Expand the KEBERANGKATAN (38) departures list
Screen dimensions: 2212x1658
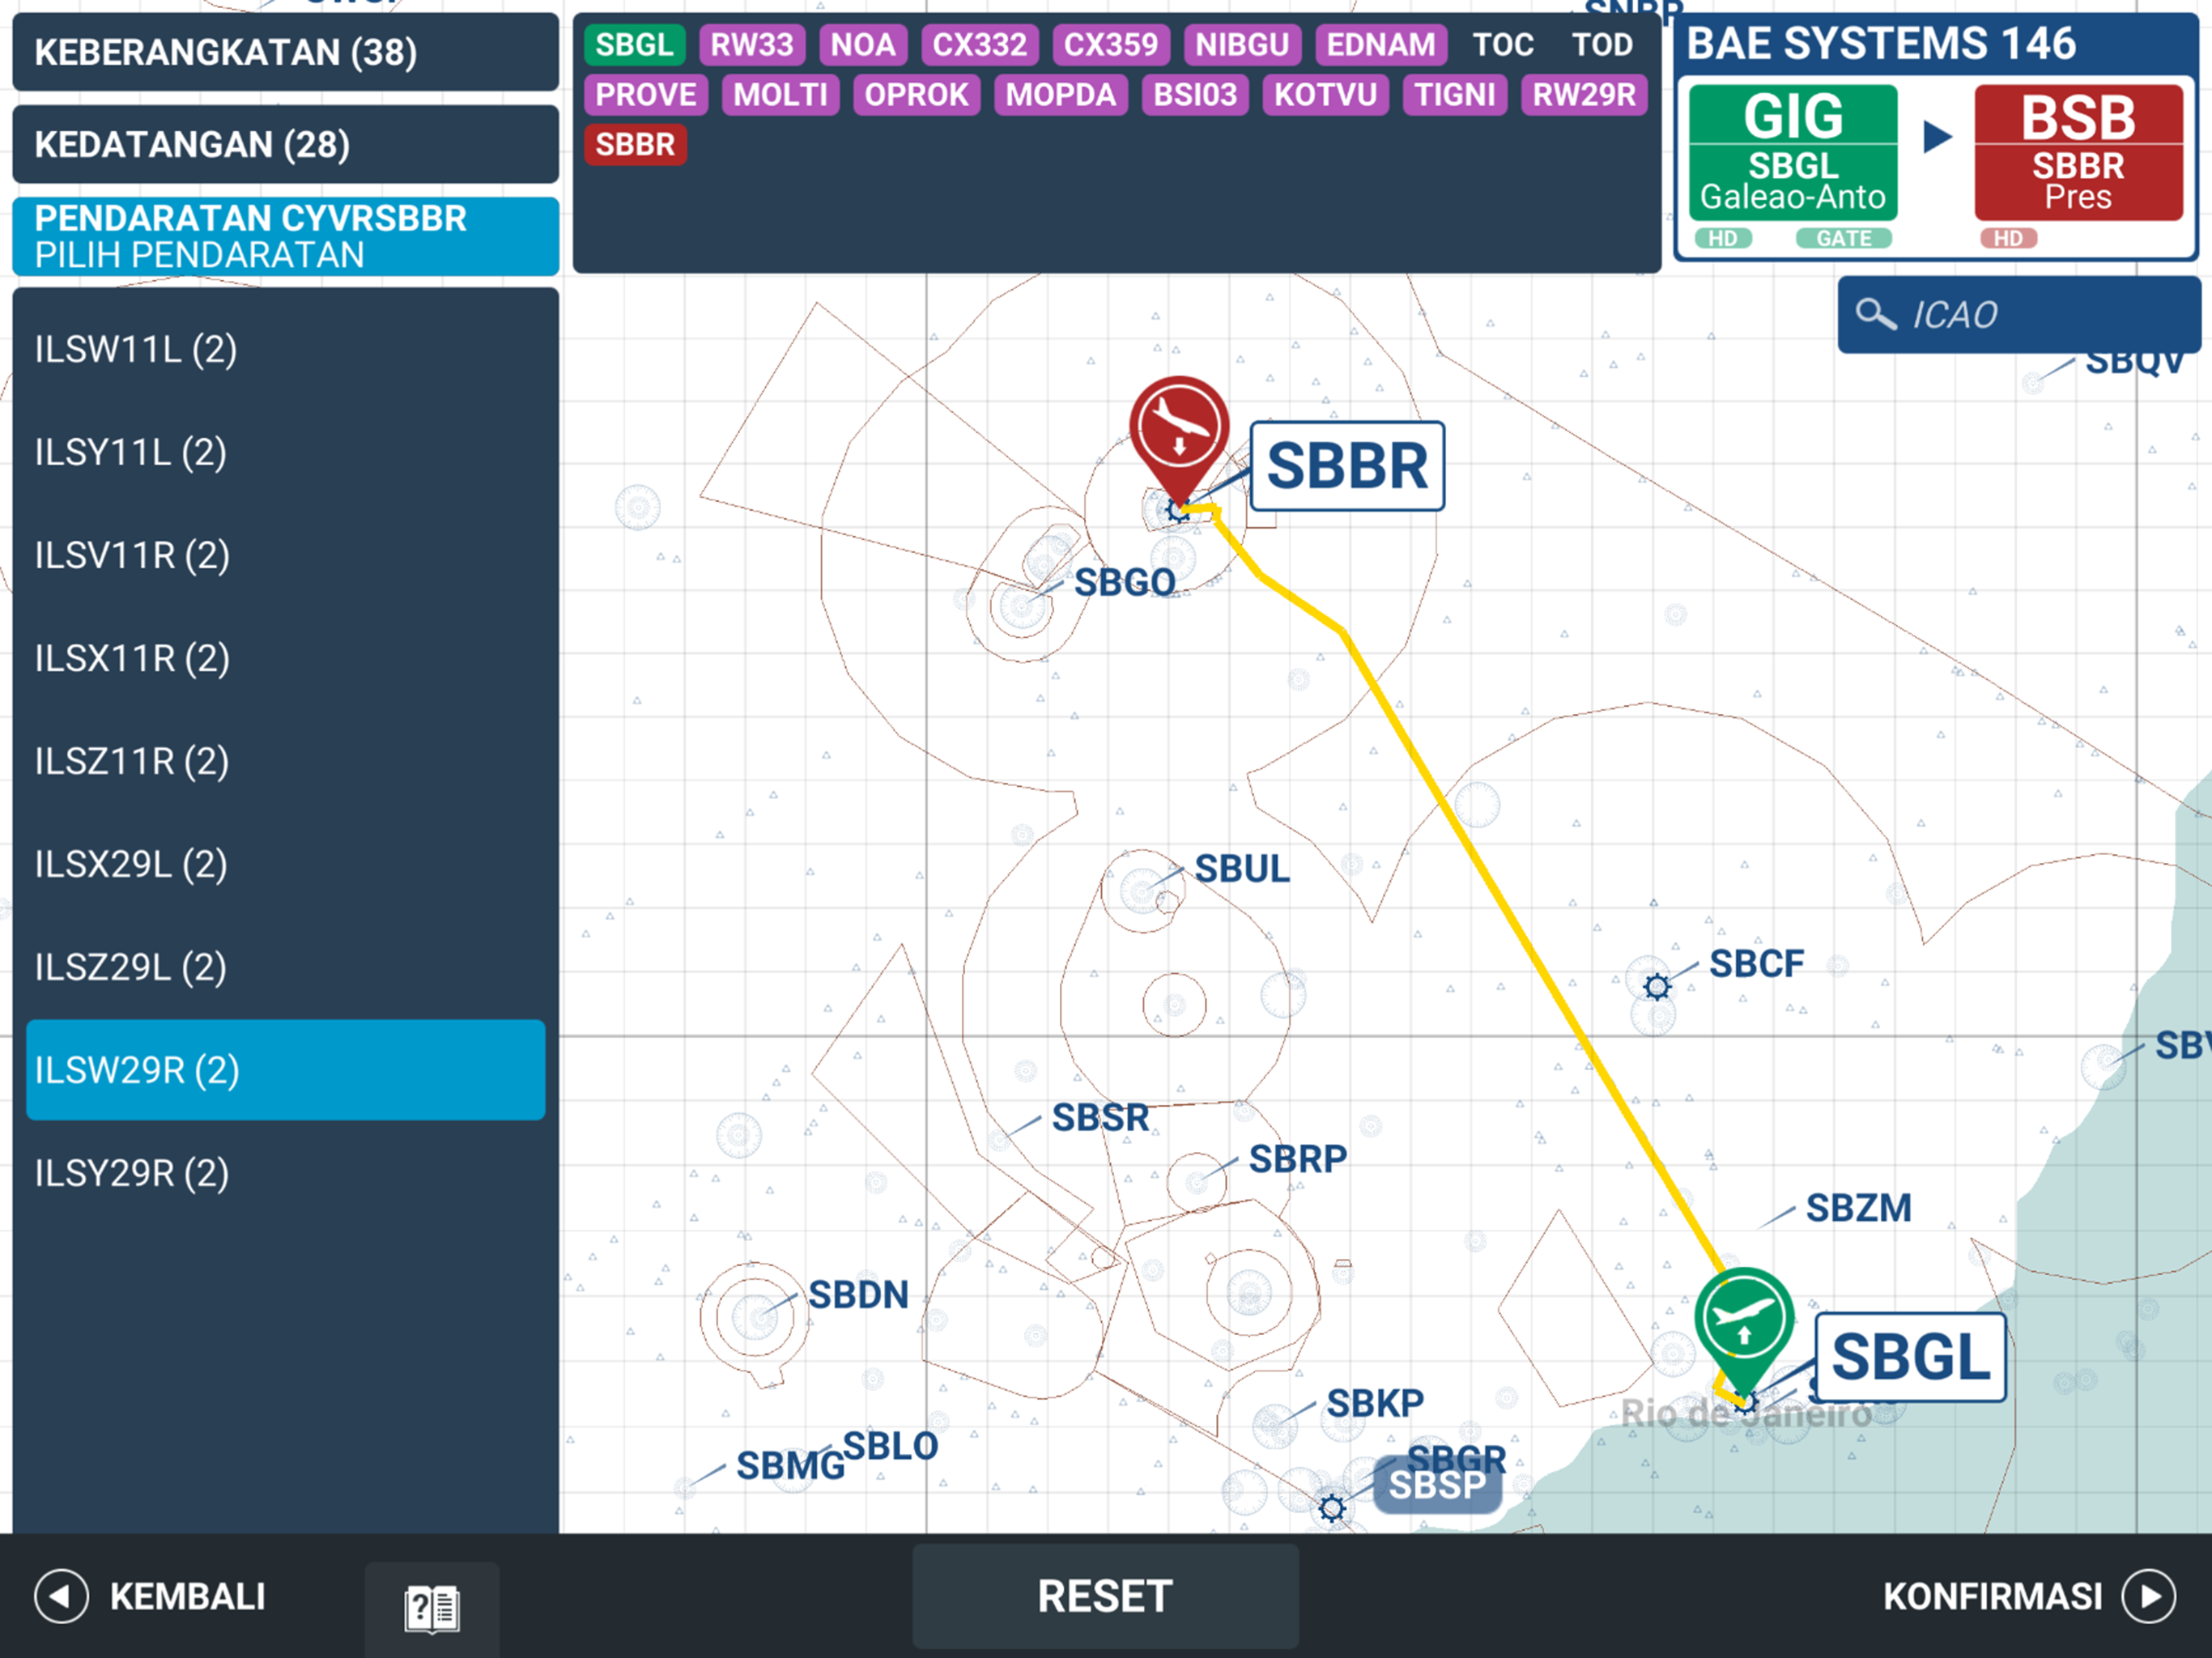pos(285,52)
